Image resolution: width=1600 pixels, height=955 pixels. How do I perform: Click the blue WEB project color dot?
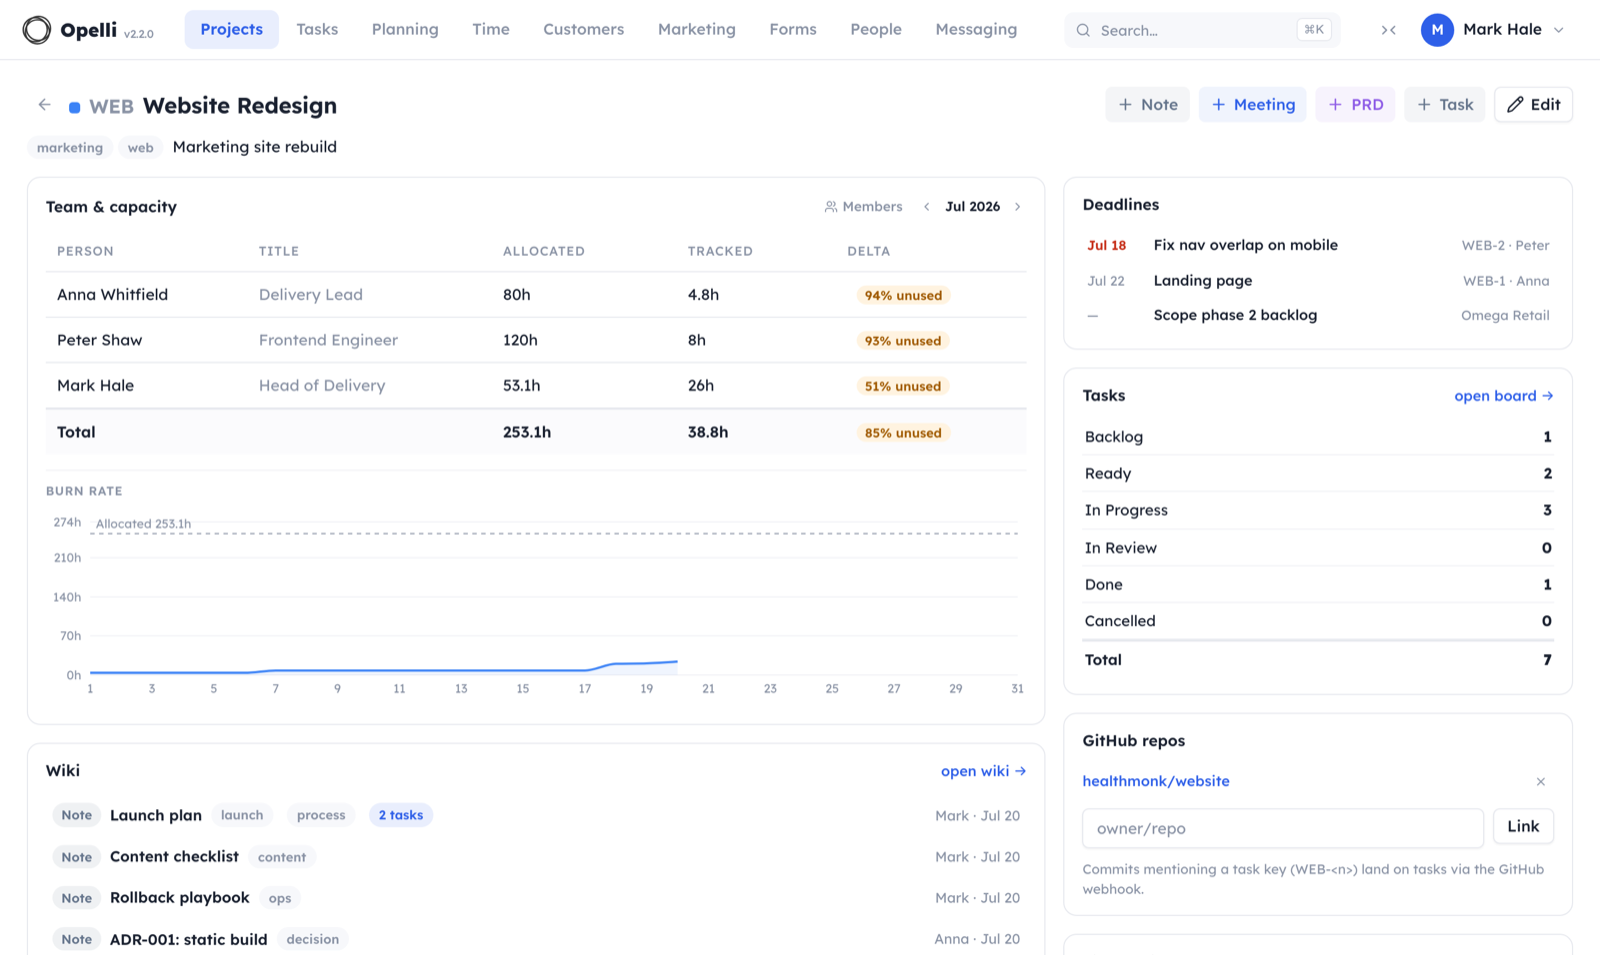tap(74, 107)
